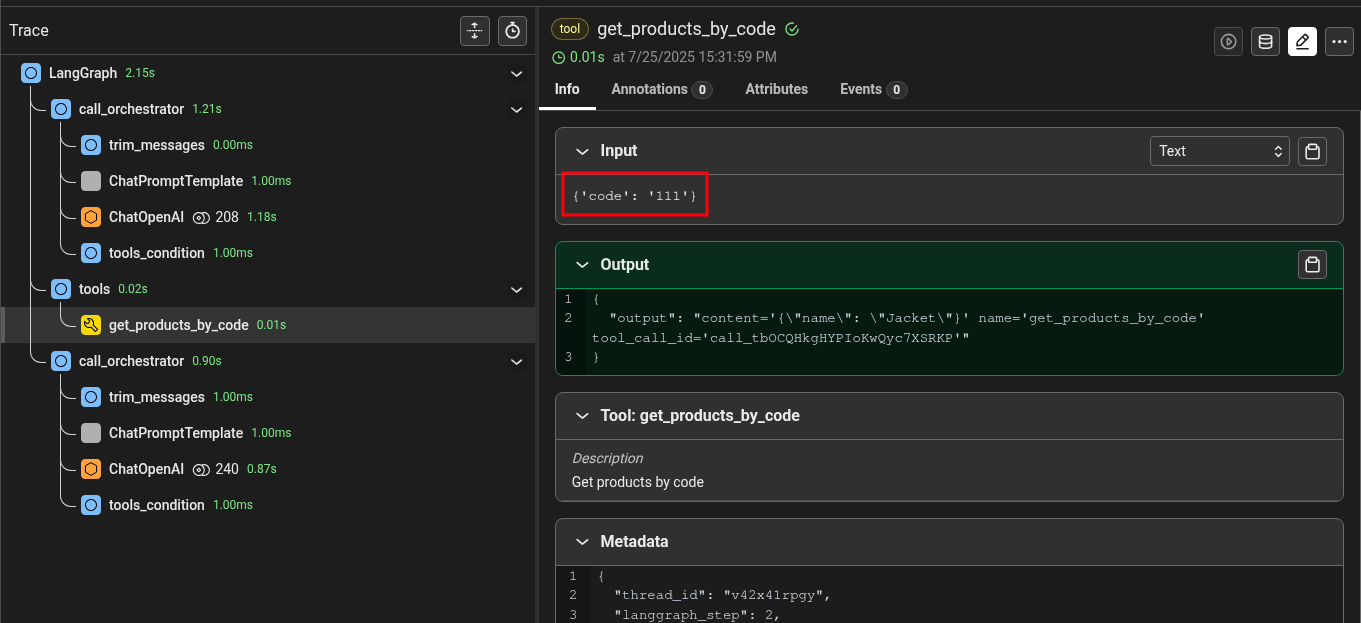Collapse the tools span chevron
The image size is (1361, 623).
pos(516,290)
